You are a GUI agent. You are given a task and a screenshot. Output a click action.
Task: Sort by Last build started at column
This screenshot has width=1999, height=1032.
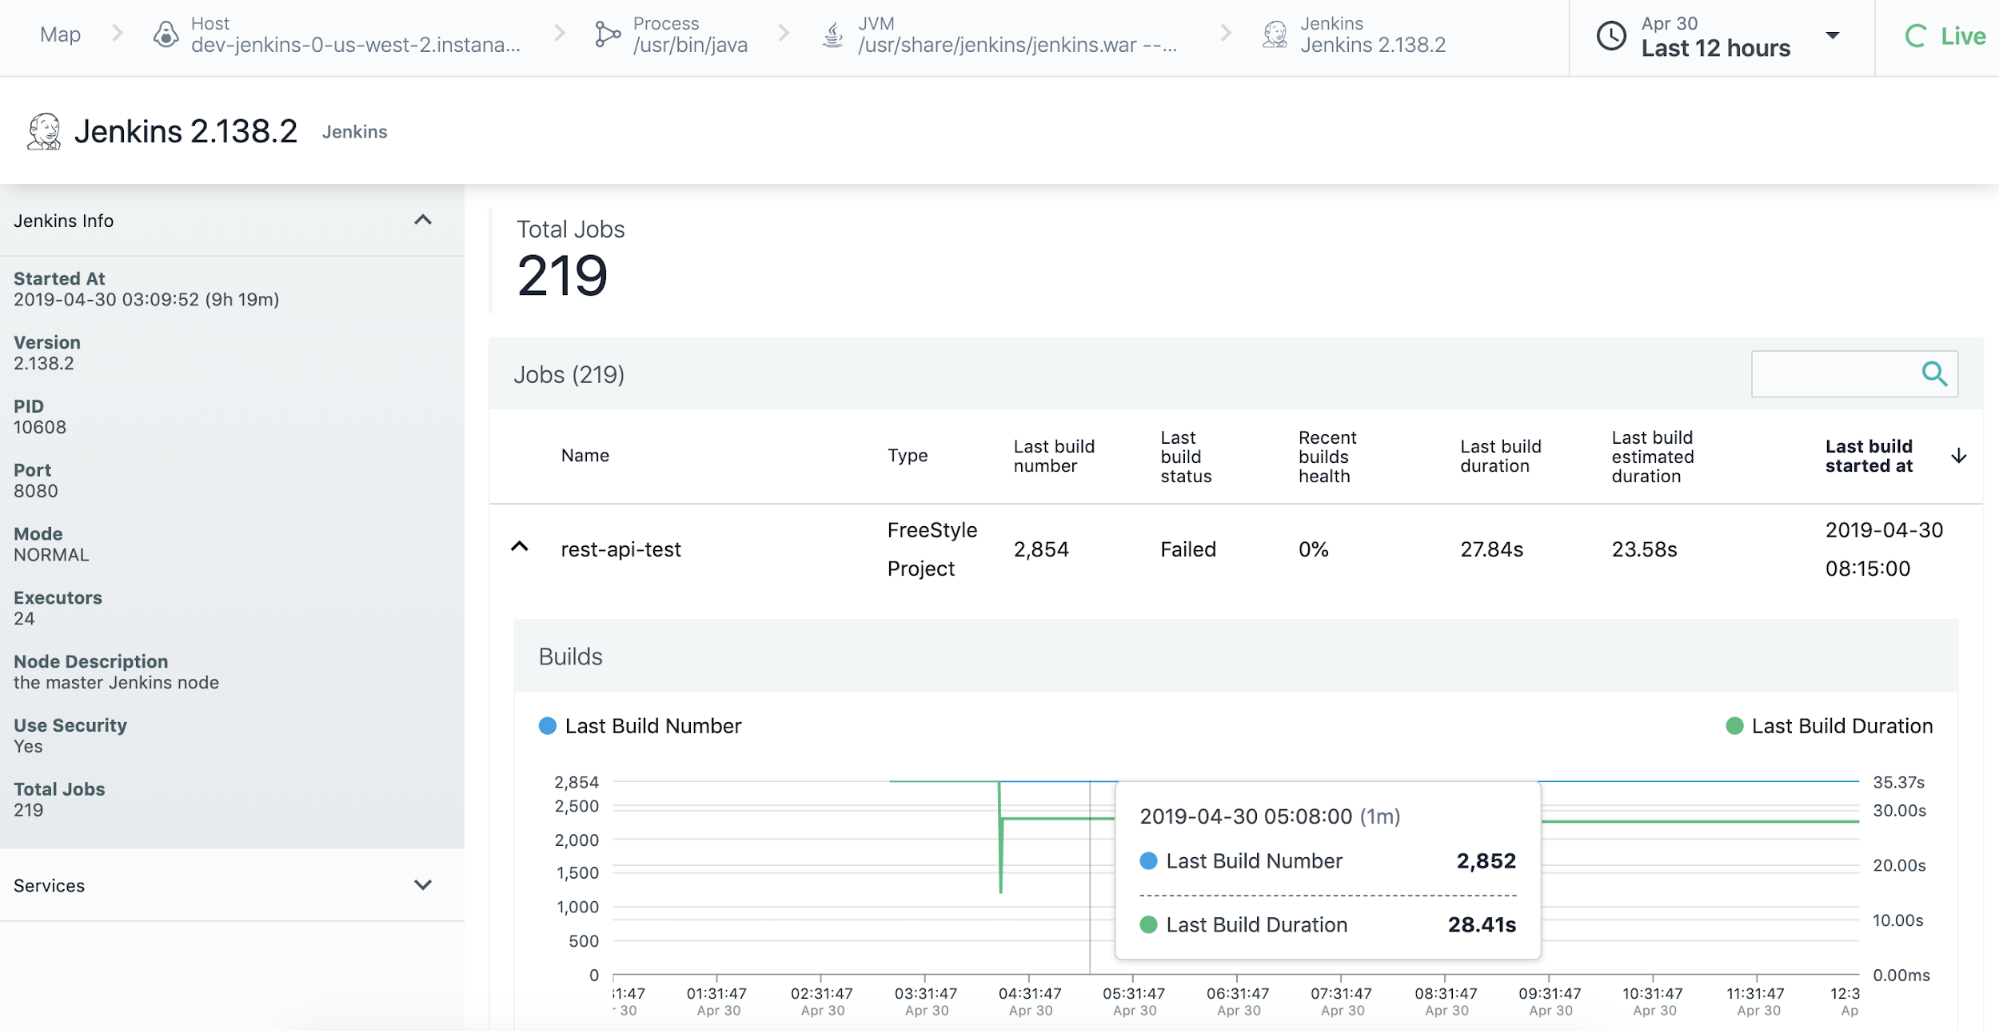click(x=1868, y=456)
